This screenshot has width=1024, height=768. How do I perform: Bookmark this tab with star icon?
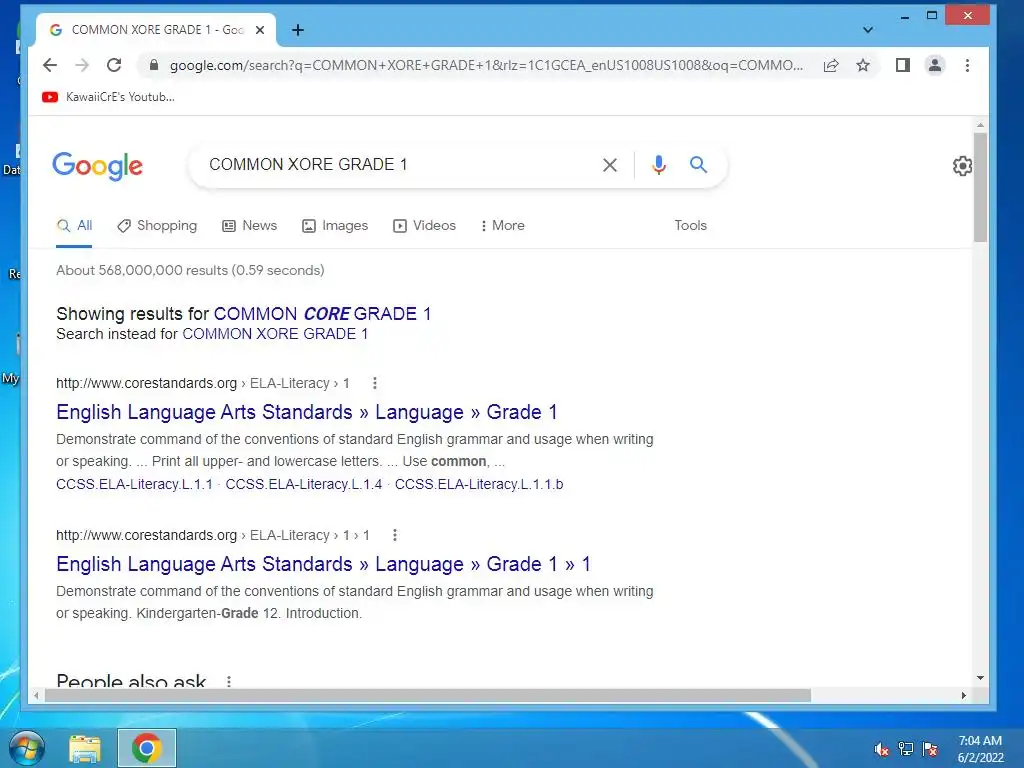863,65
